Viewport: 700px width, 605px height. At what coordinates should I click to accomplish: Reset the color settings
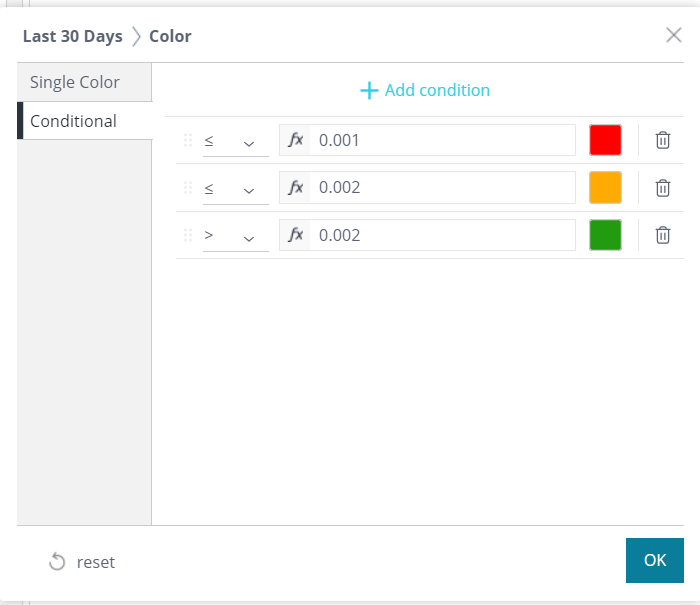pos(82,562)
